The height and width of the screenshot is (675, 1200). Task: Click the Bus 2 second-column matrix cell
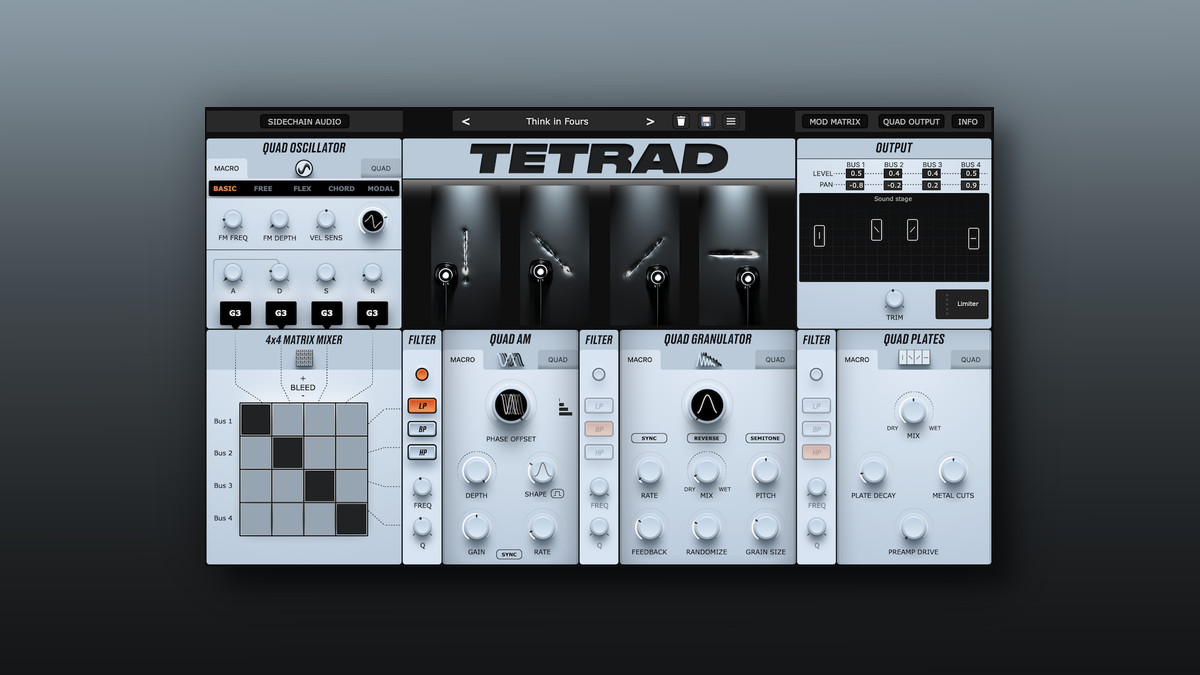point(288,452)
